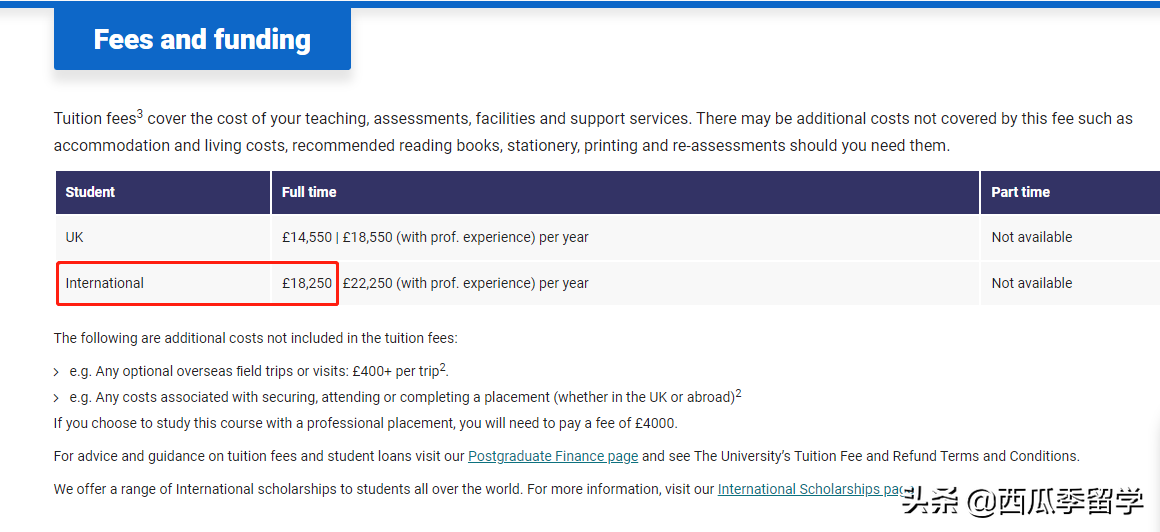Open the Postgraduate Finance page link
1160x532 pixels.
(x=552, y=456)
